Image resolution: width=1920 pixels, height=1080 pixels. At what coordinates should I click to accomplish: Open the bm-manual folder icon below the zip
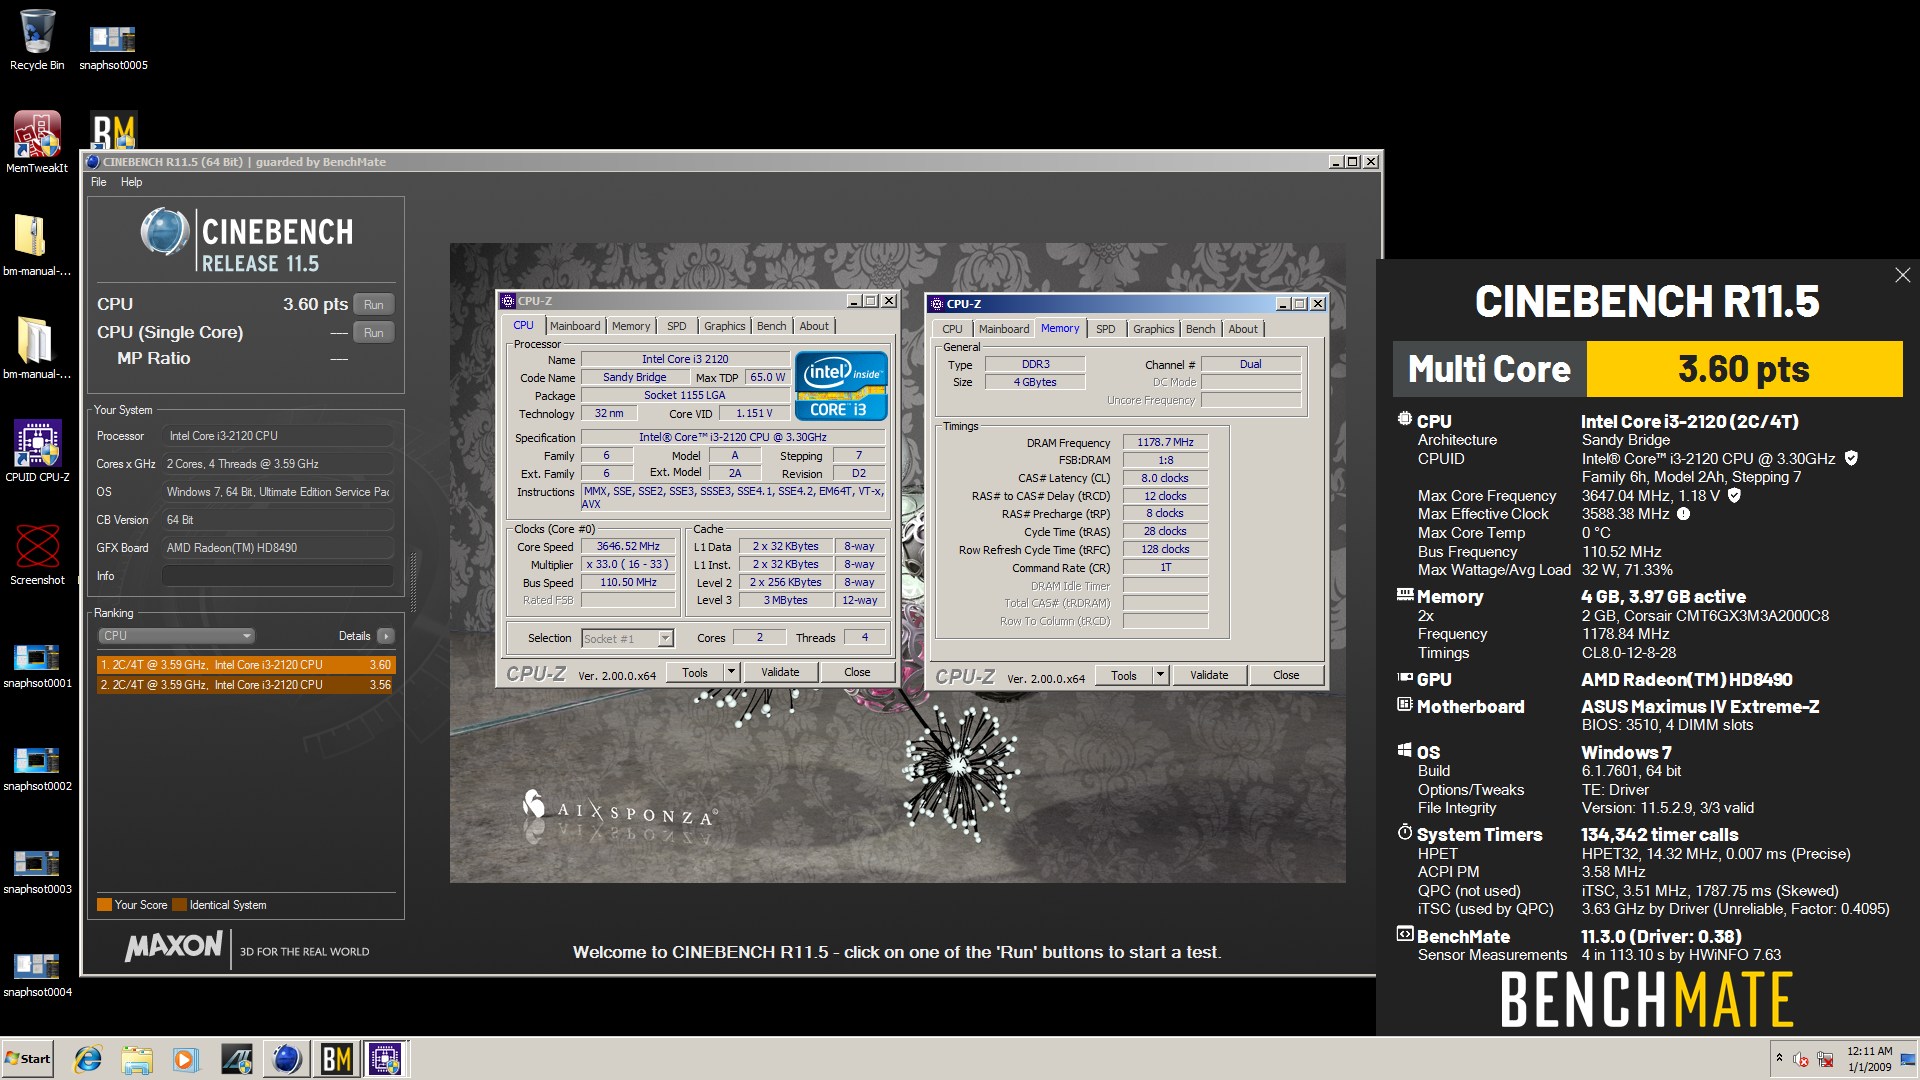37,347
